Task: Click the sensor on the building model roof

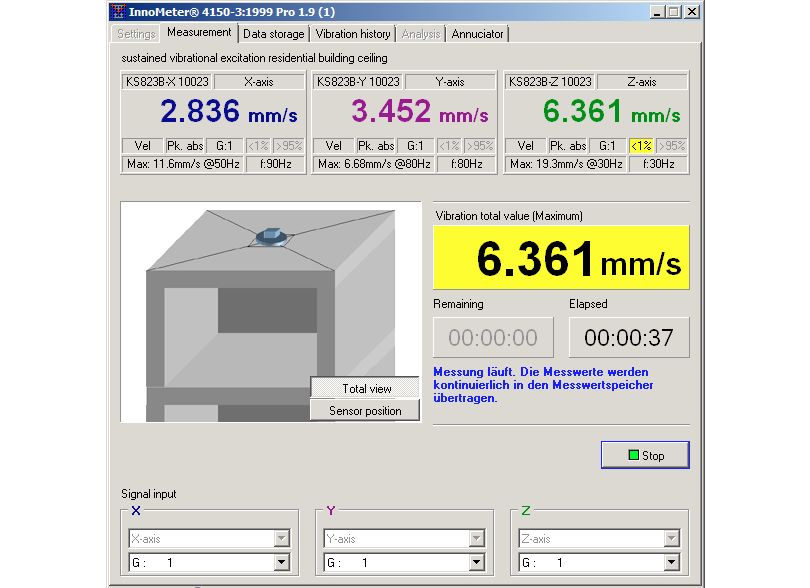Action: [x=270, y=237]
